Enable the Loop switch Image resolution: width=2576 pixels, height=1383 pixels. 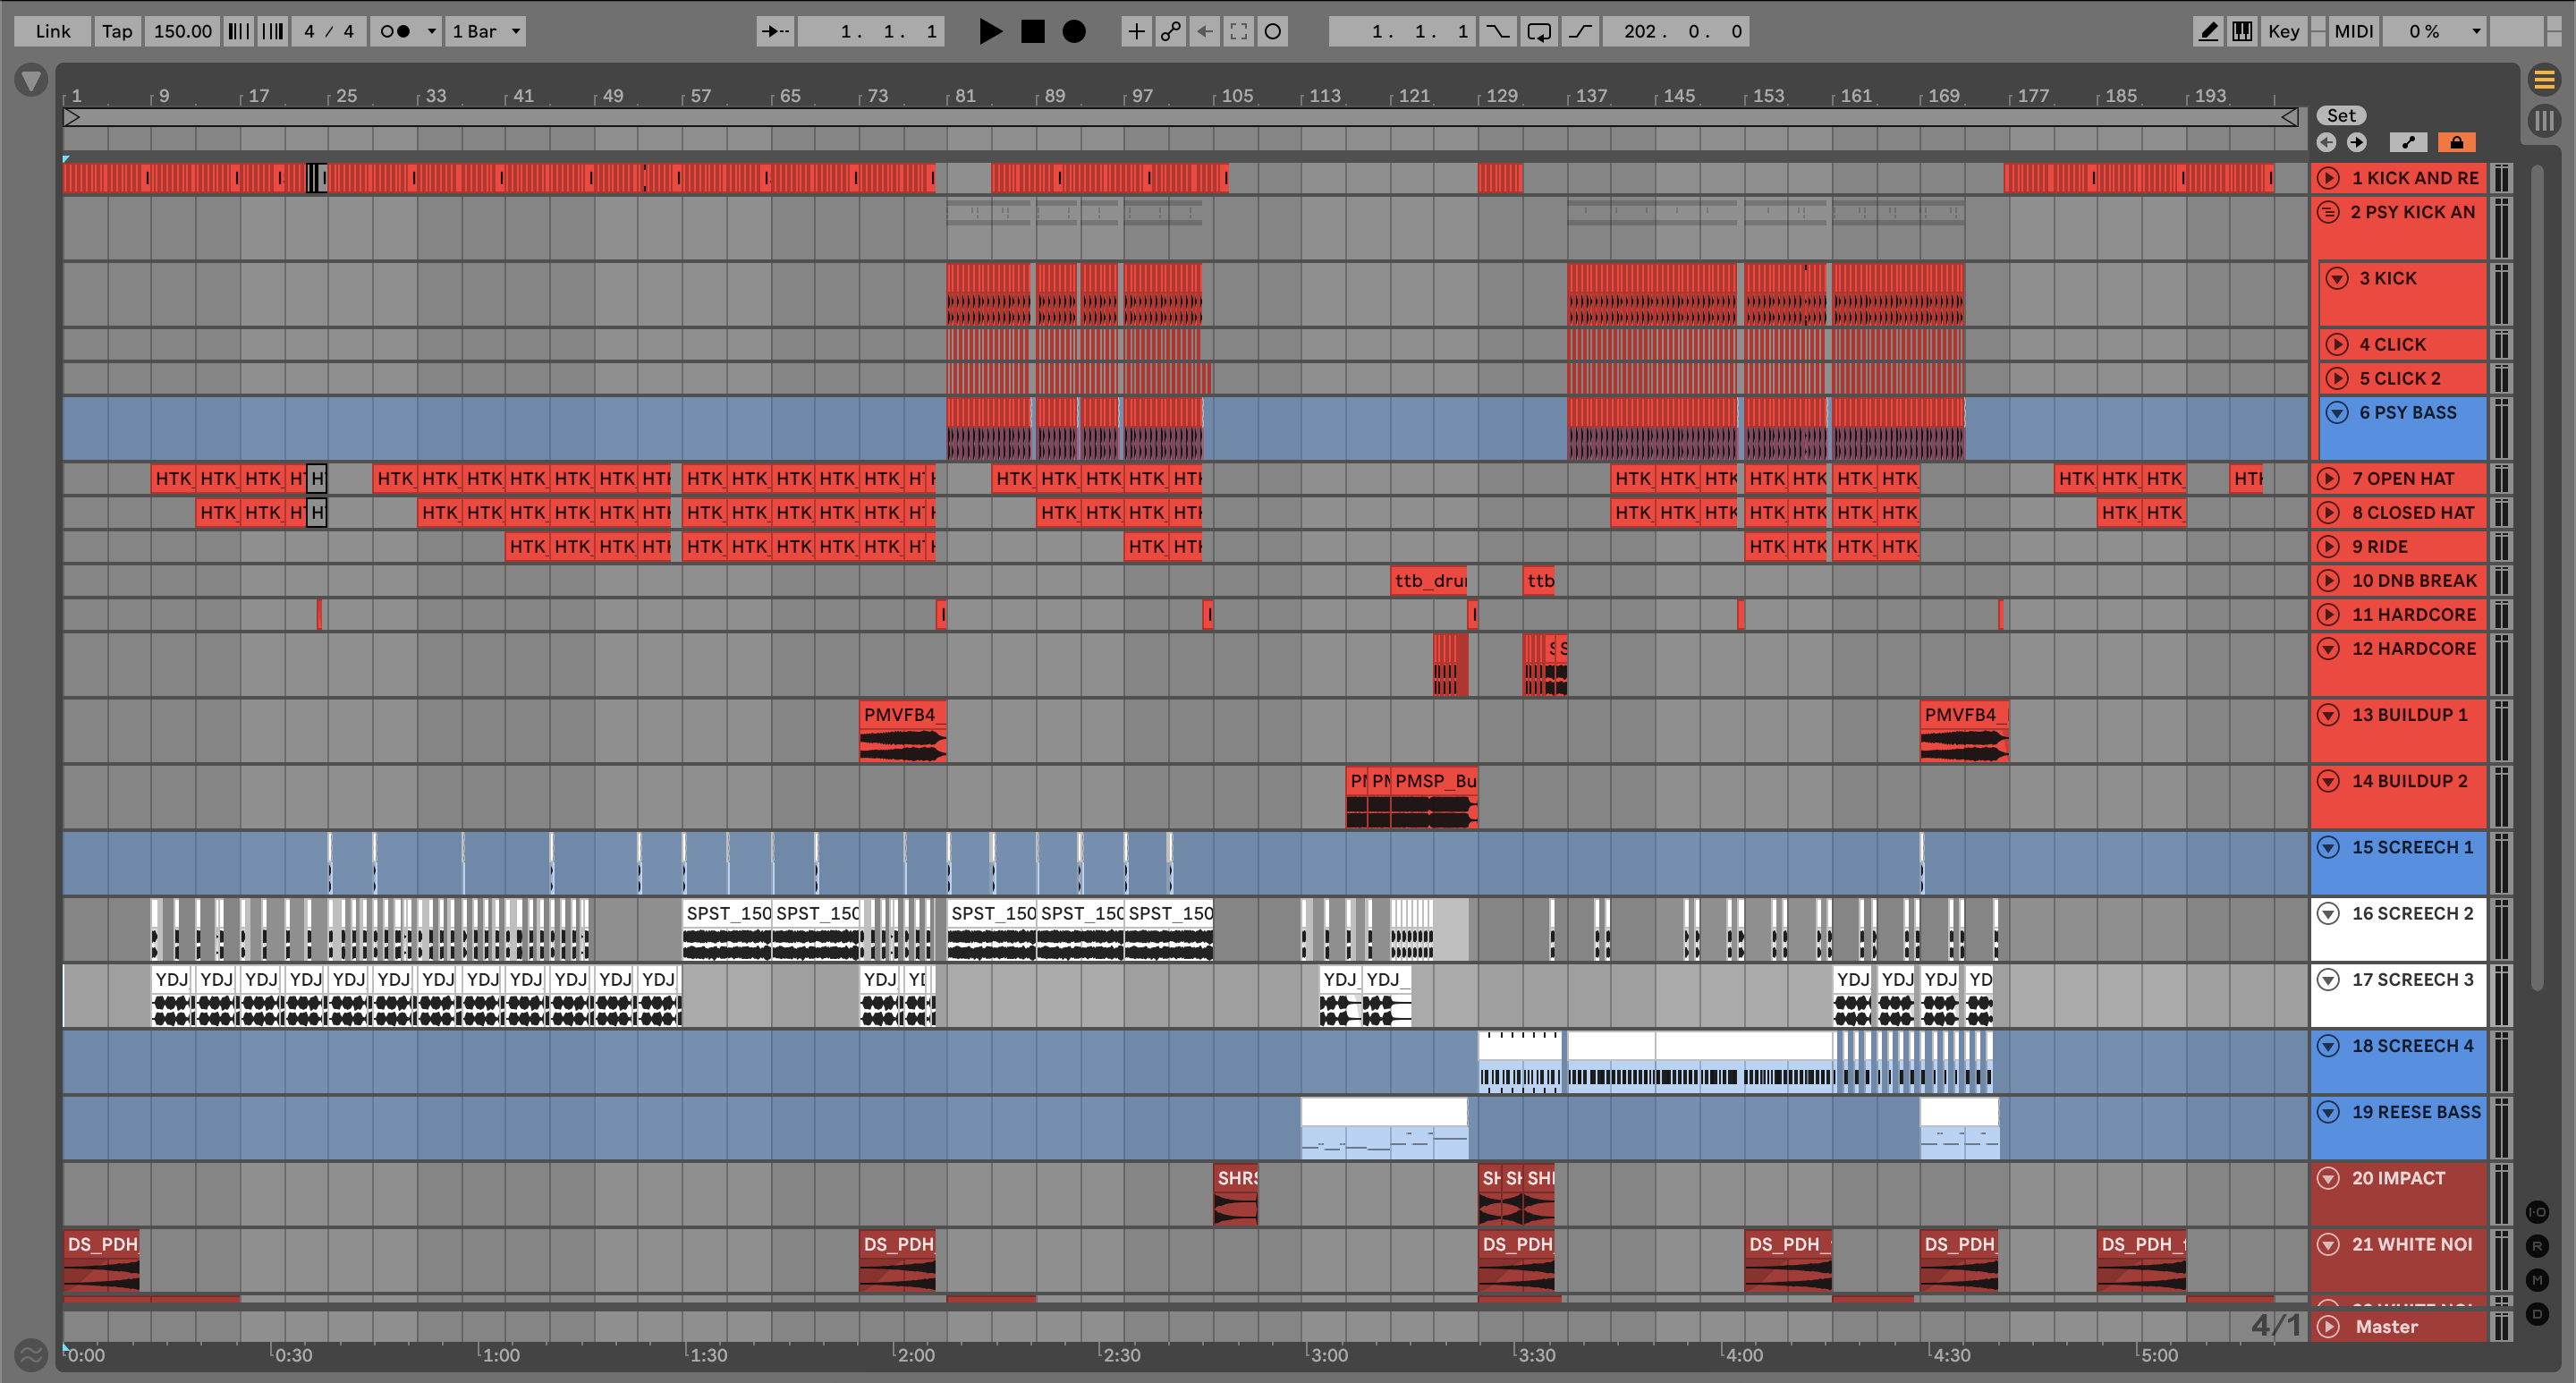[x=1539, y=31]
